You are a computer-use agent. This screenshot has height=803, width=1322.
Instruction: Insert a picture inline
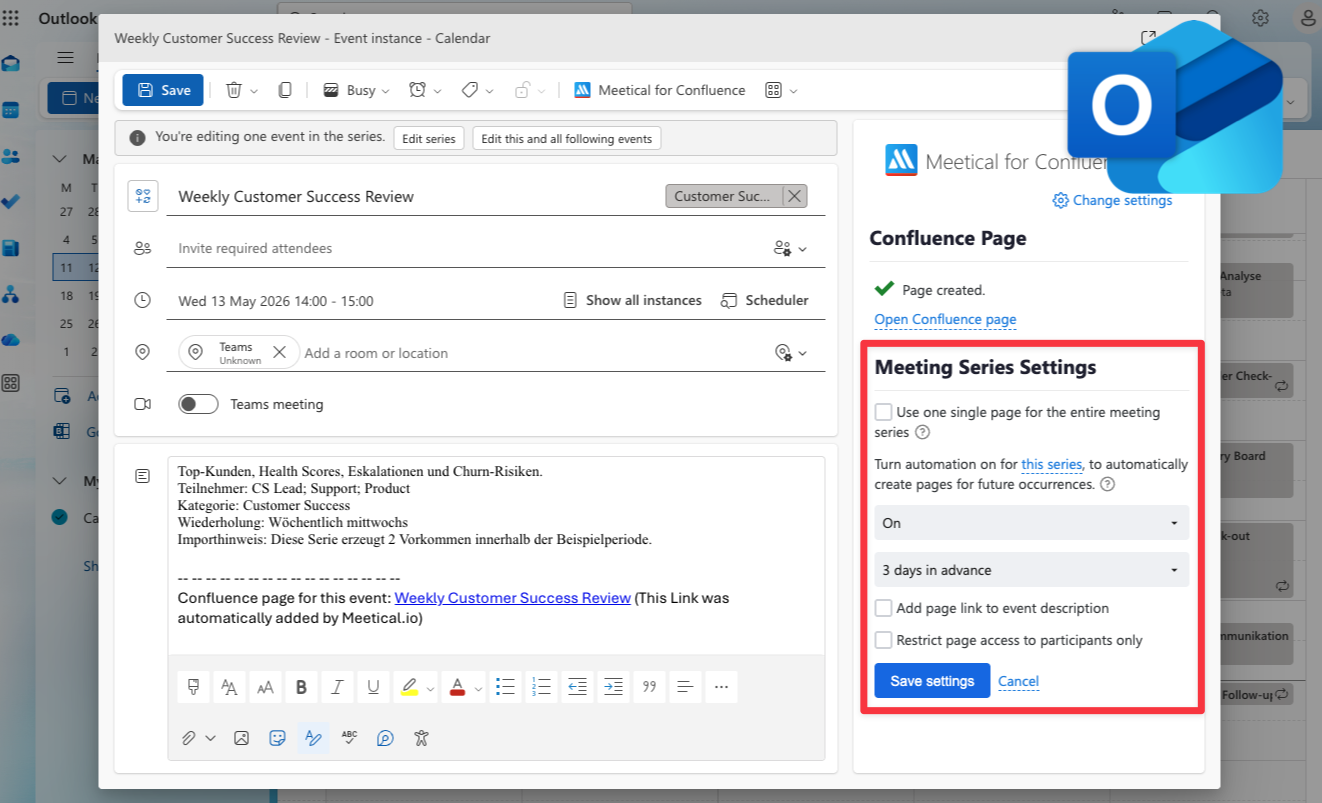(241, 738)
